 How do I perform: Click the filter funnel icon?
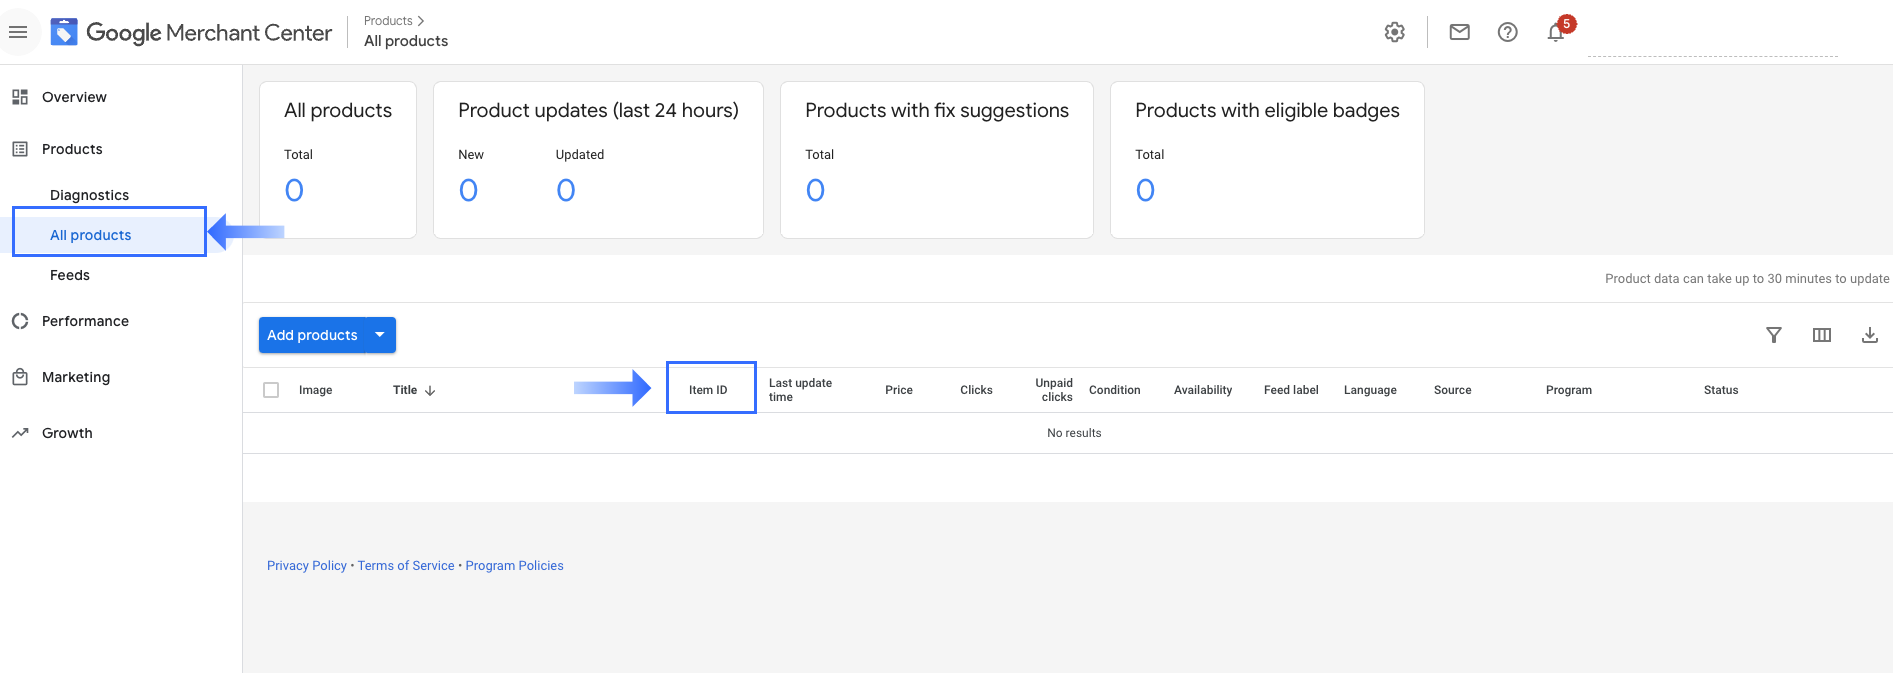(1773, 335)
